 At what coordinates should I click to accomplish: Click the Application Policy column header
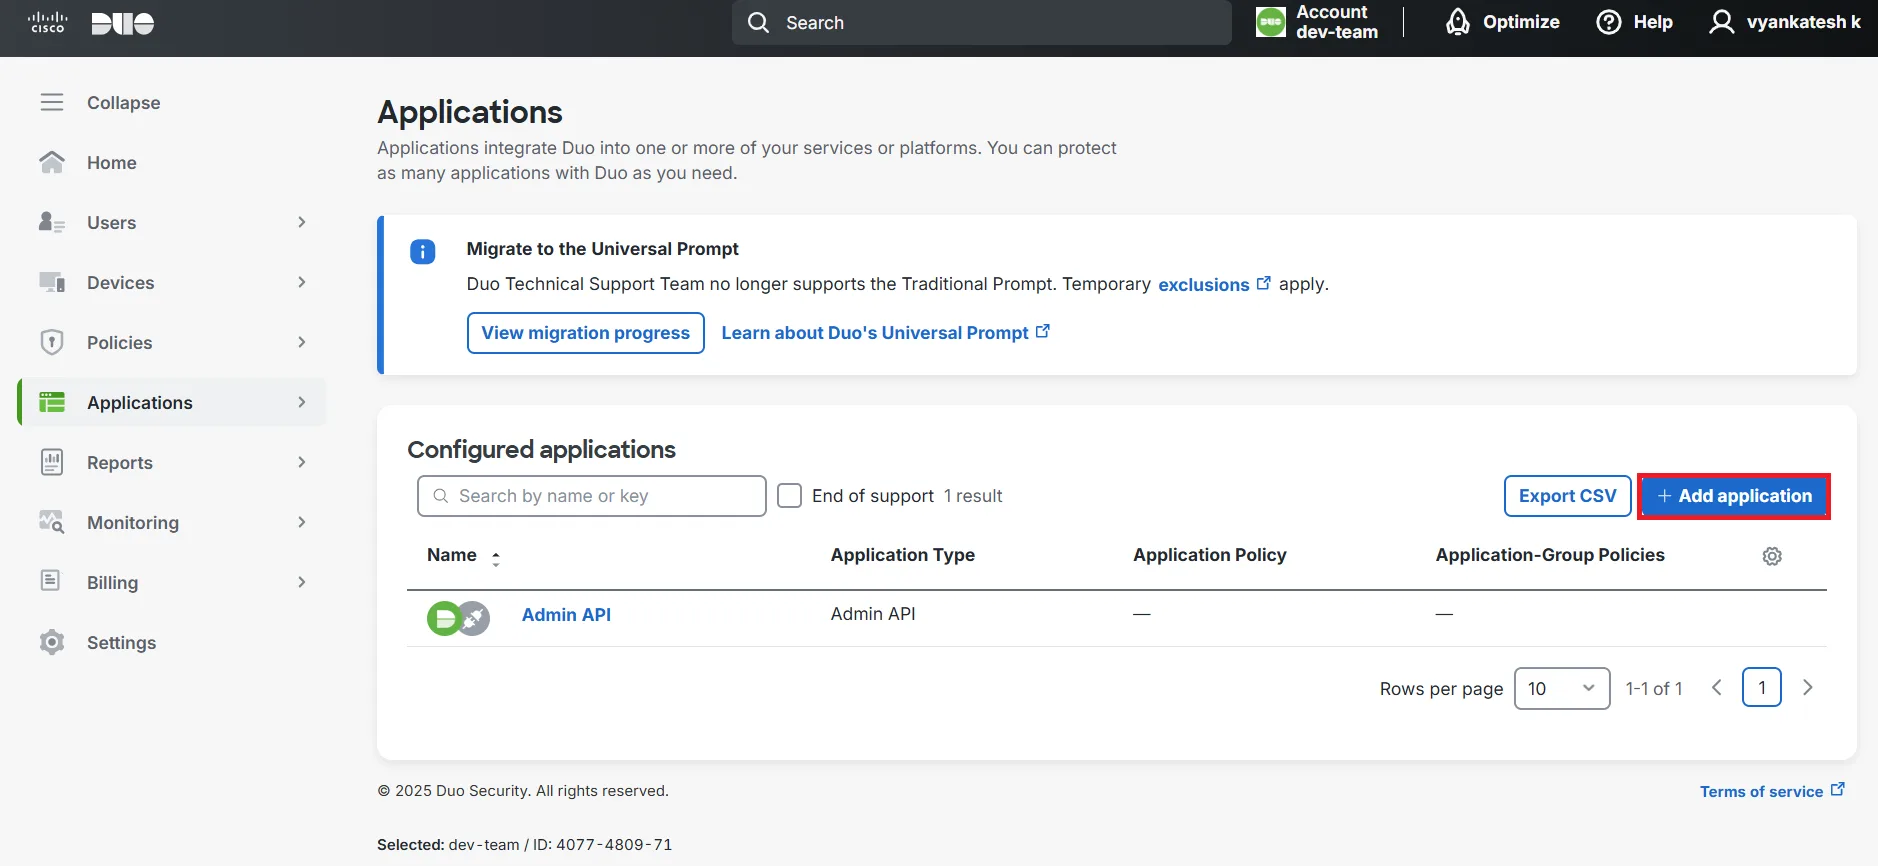(1210, 555)
